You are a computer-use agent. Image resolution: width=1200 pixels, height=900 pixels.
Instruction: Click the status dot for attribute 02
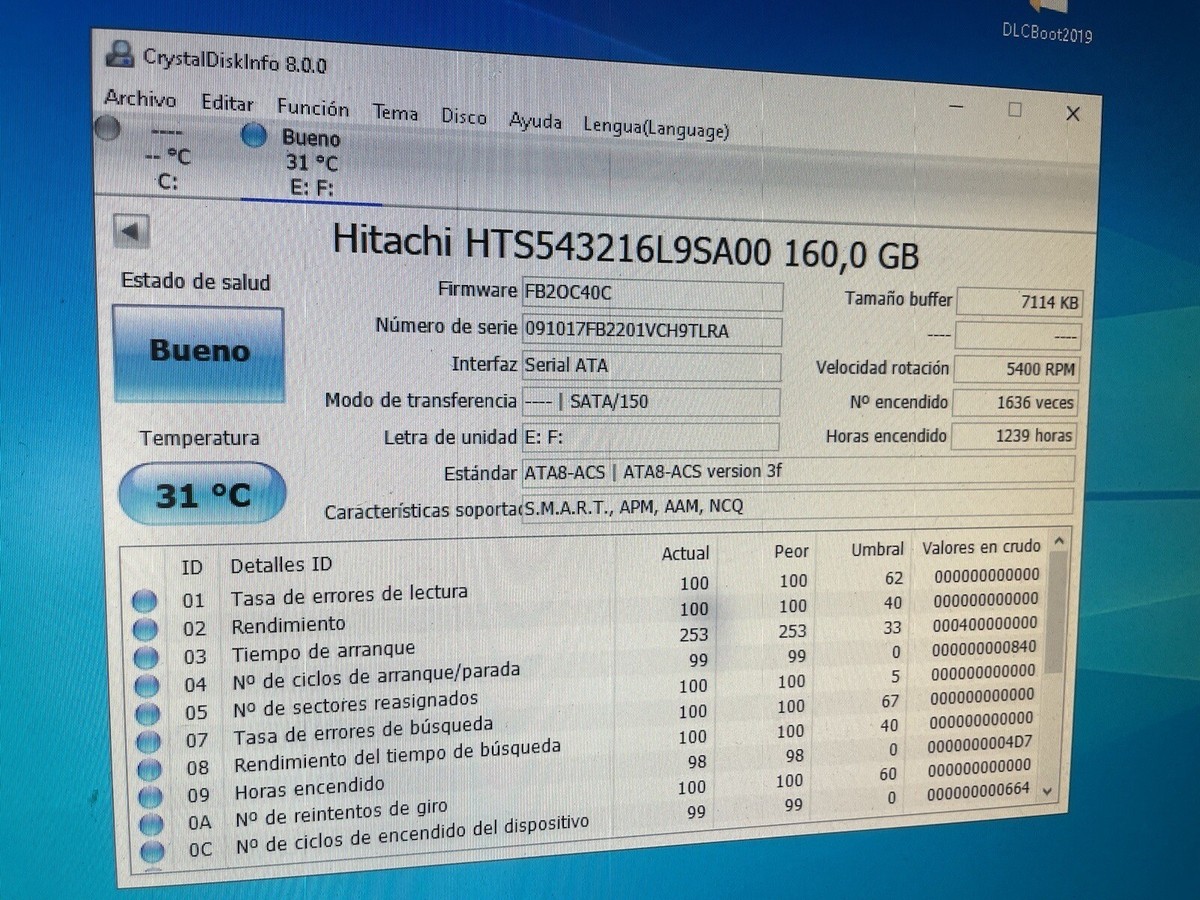pos(146,629)
